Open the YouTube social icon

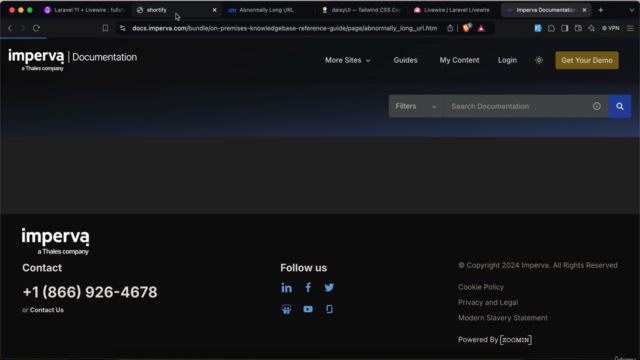[x=308, y=309]
